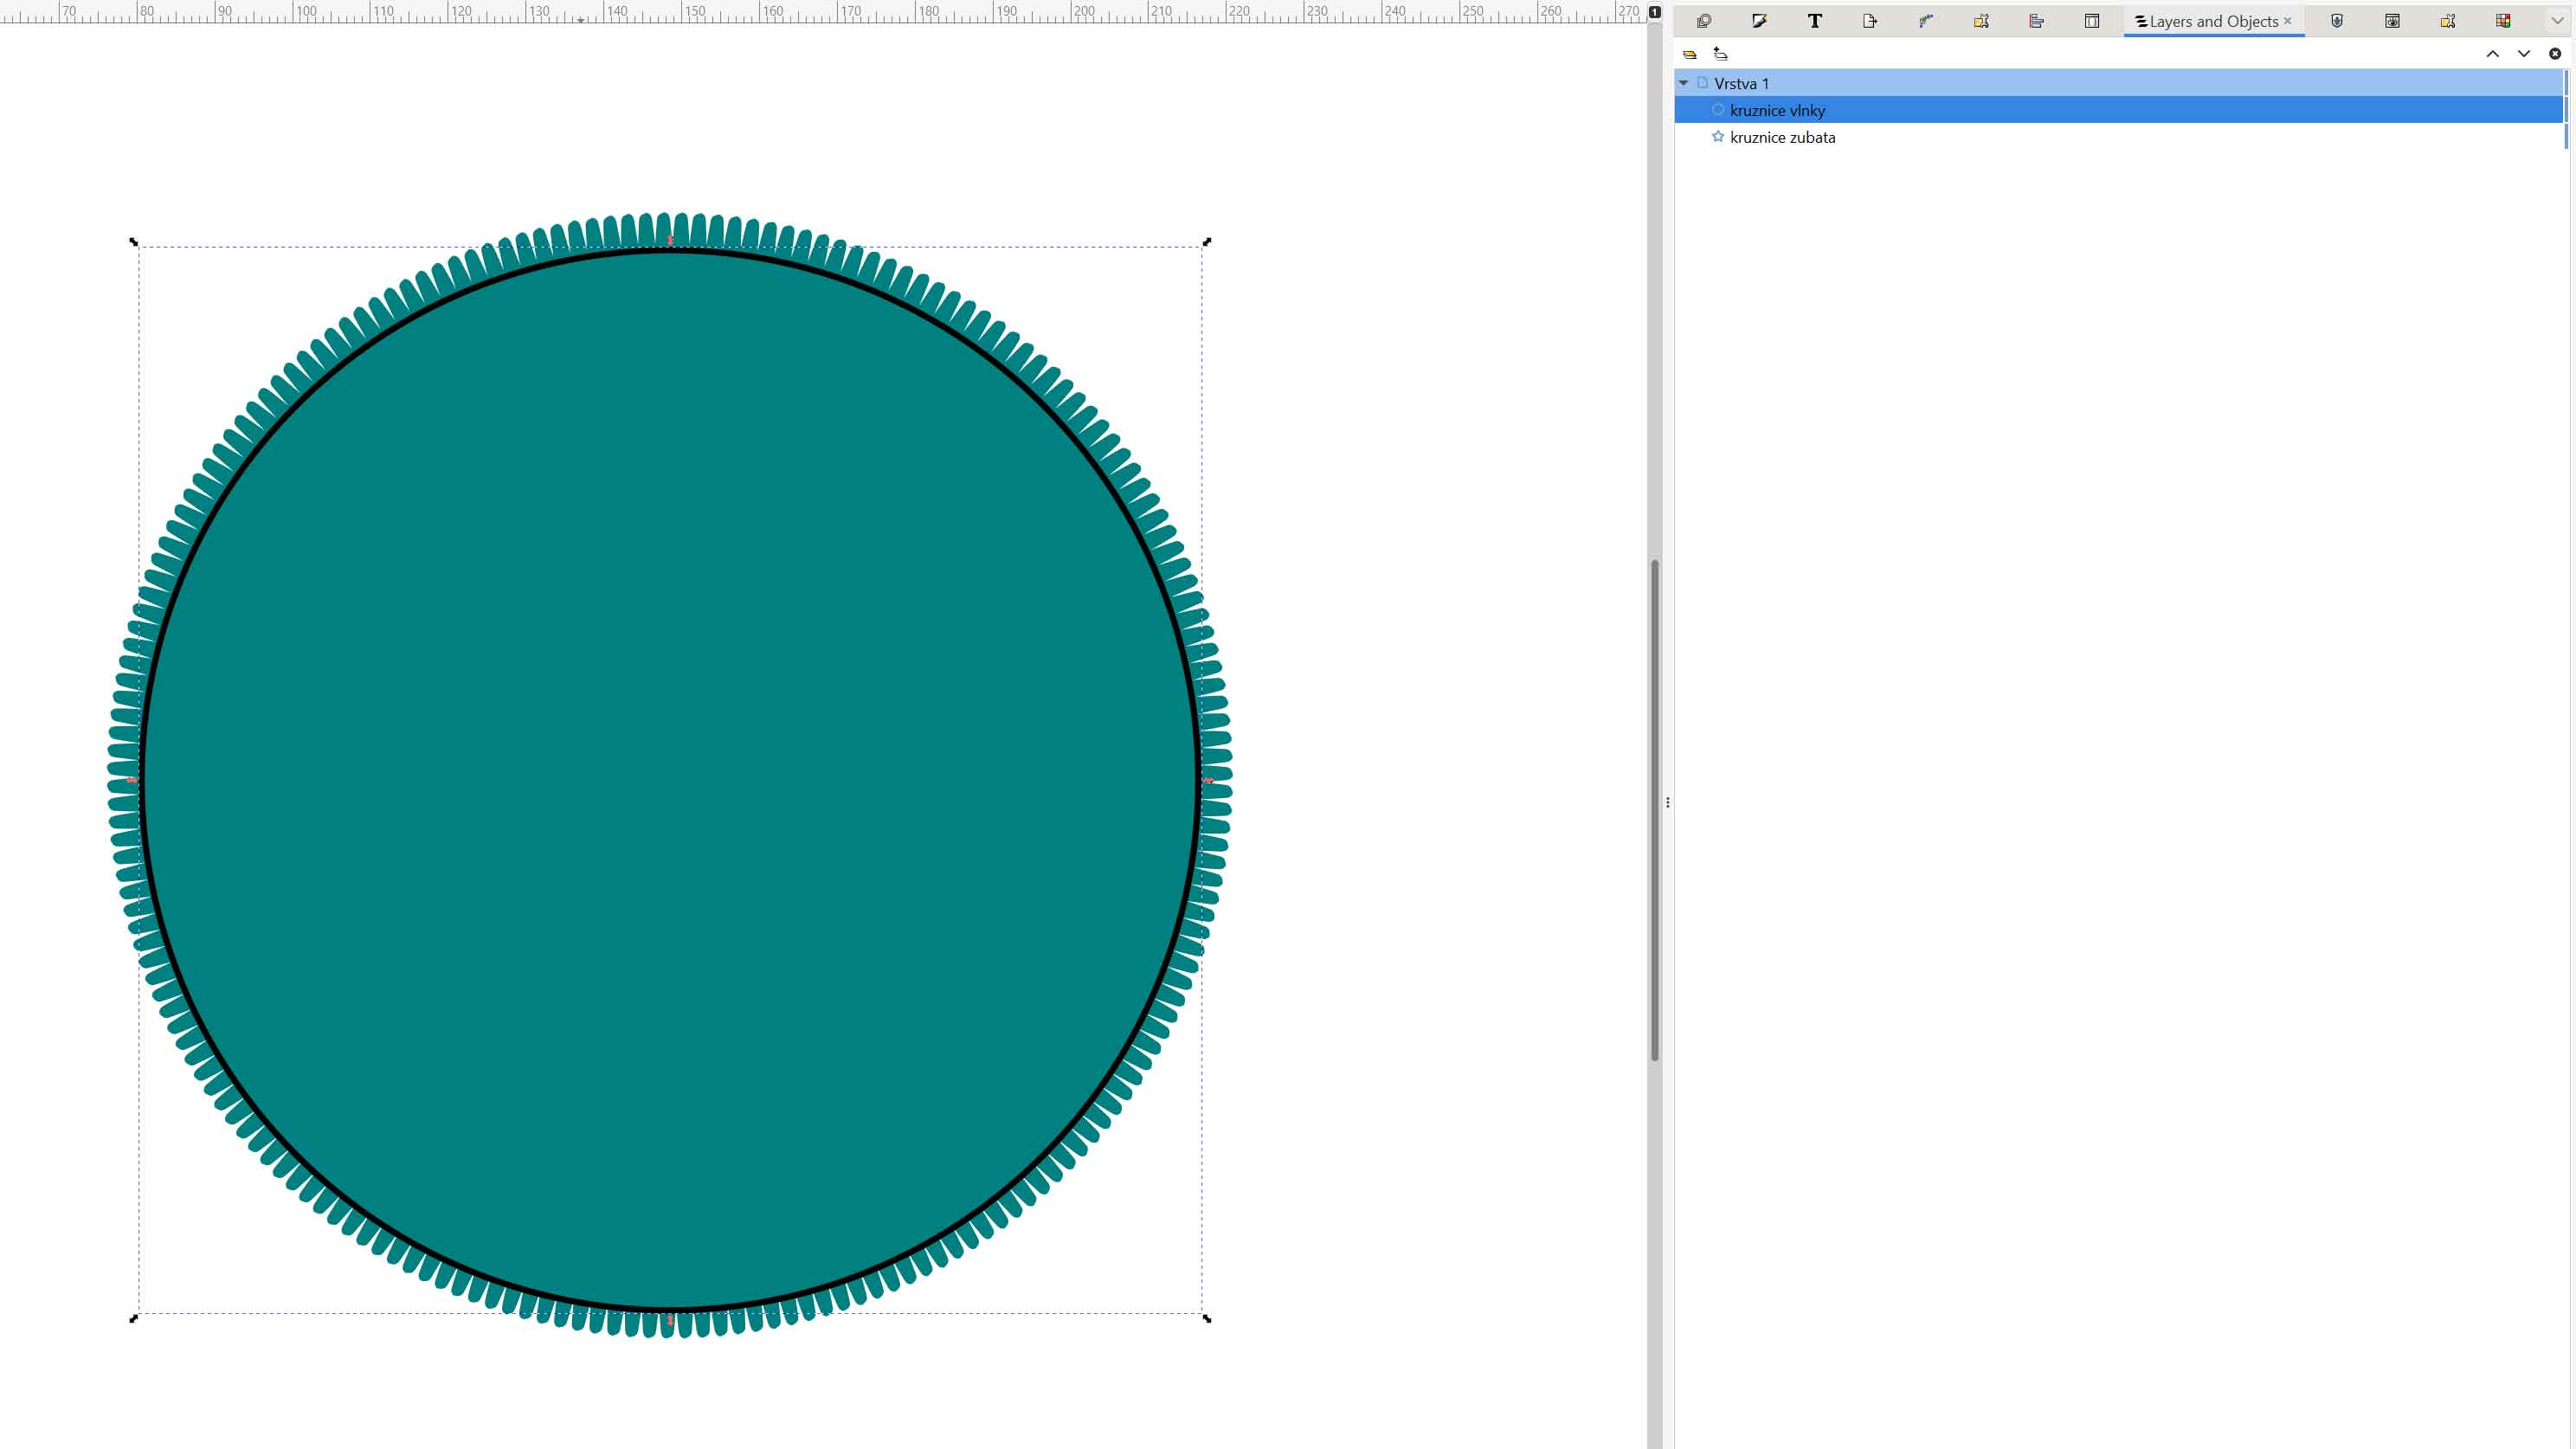Open the Object Properties tab icon
2576x1449 pixels.
pos(1981,21)
